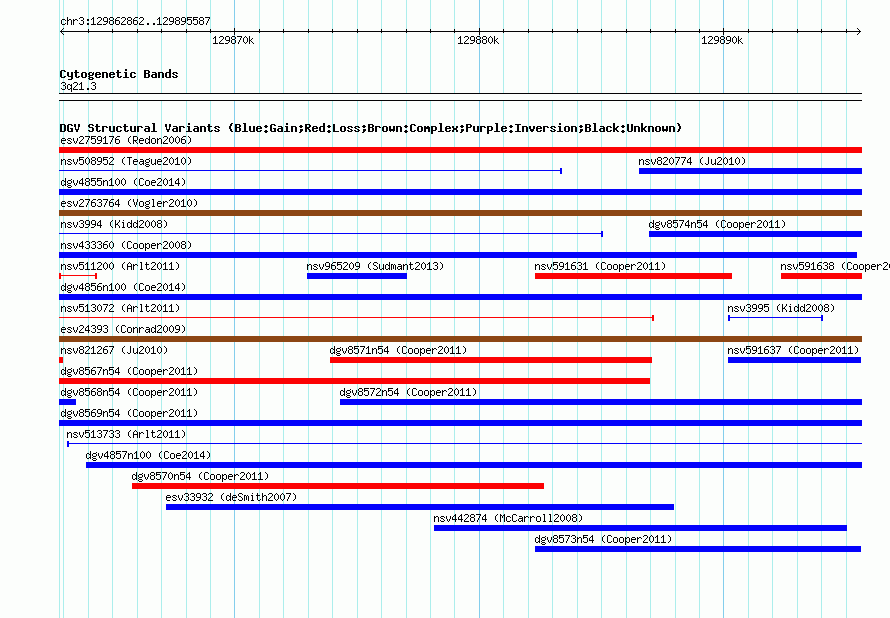Open dgv4855n100 (Coe2014) variant label

[123, 182]
